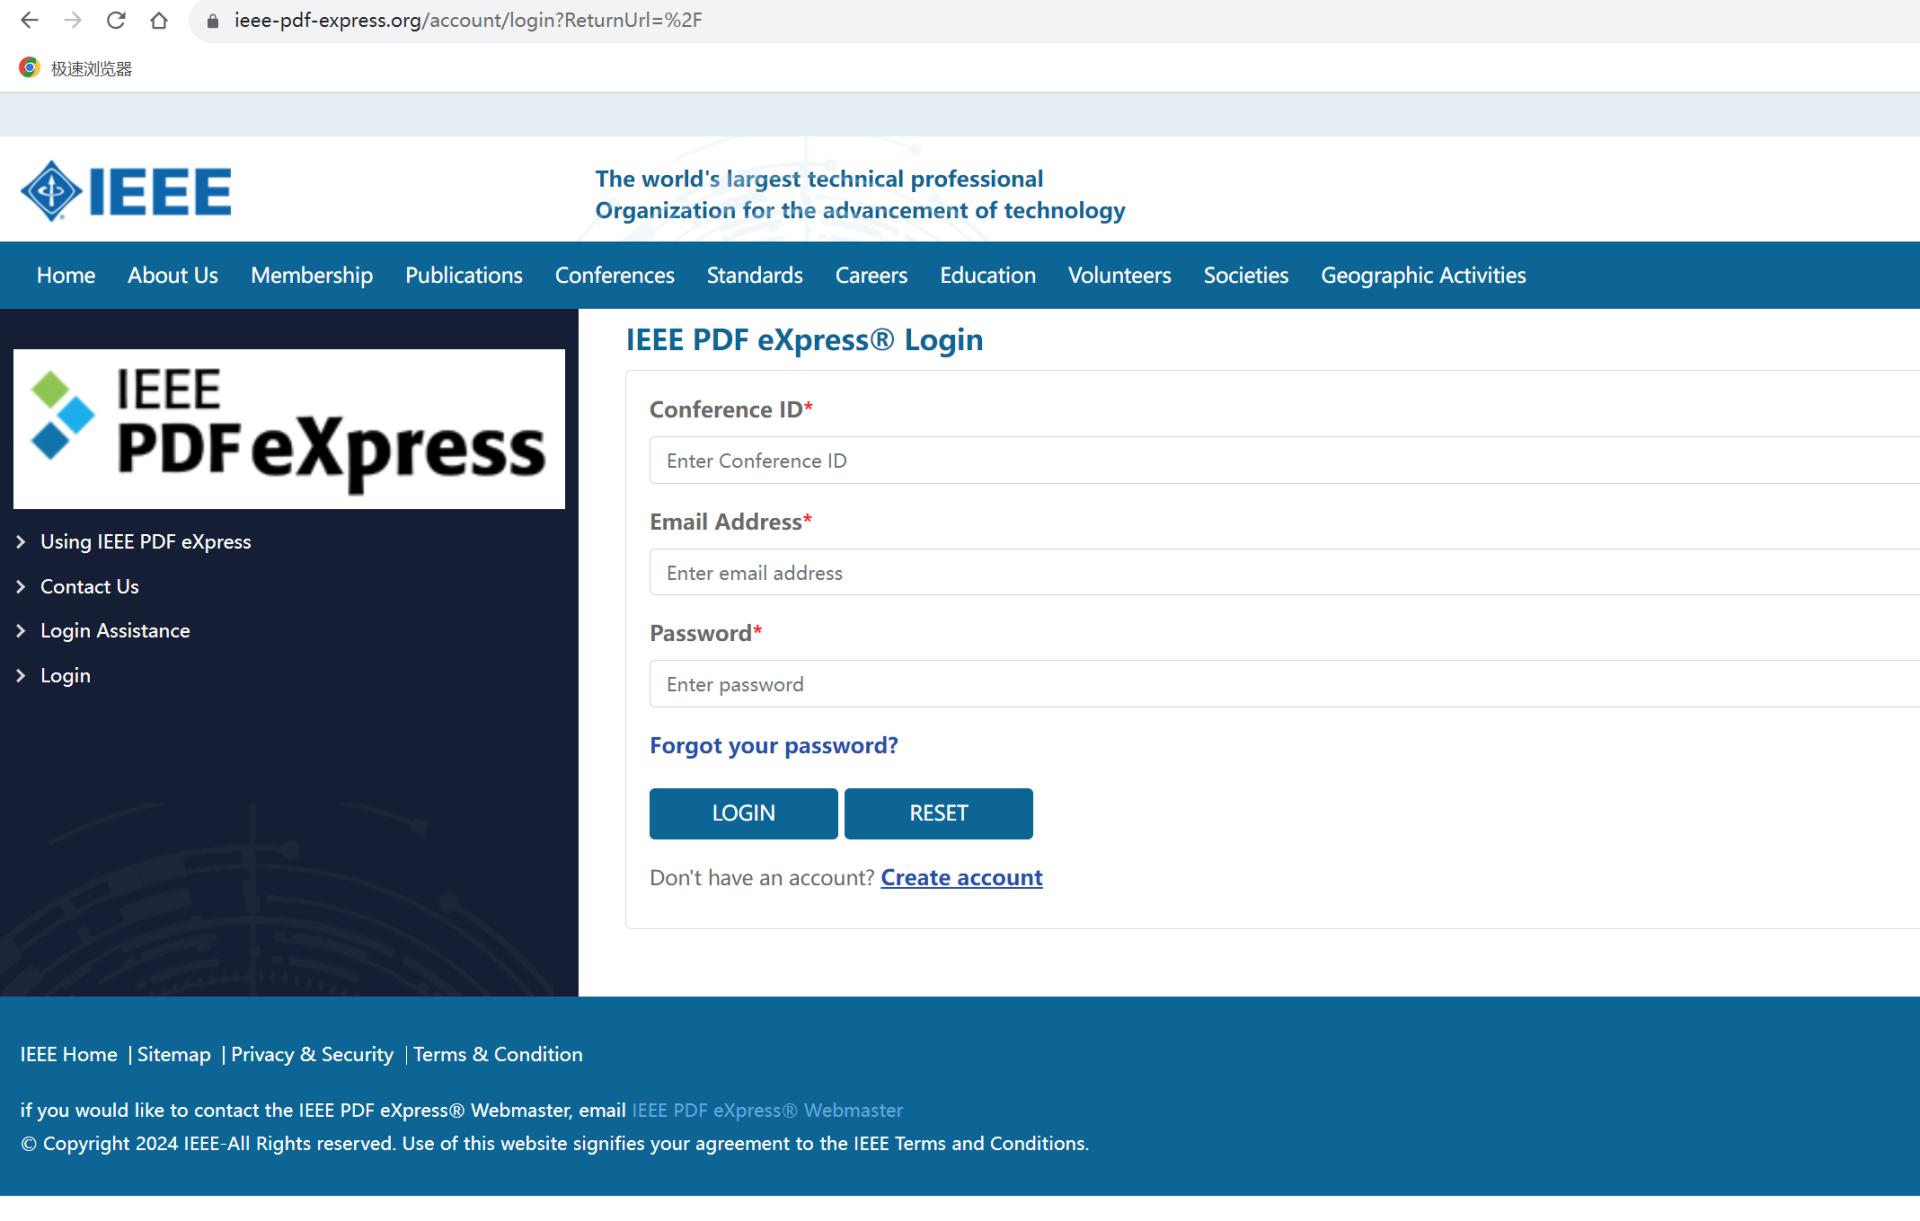Open the Conferences menu item
The width and height of the screenshot is (1920, 1221).
point(614,275)
